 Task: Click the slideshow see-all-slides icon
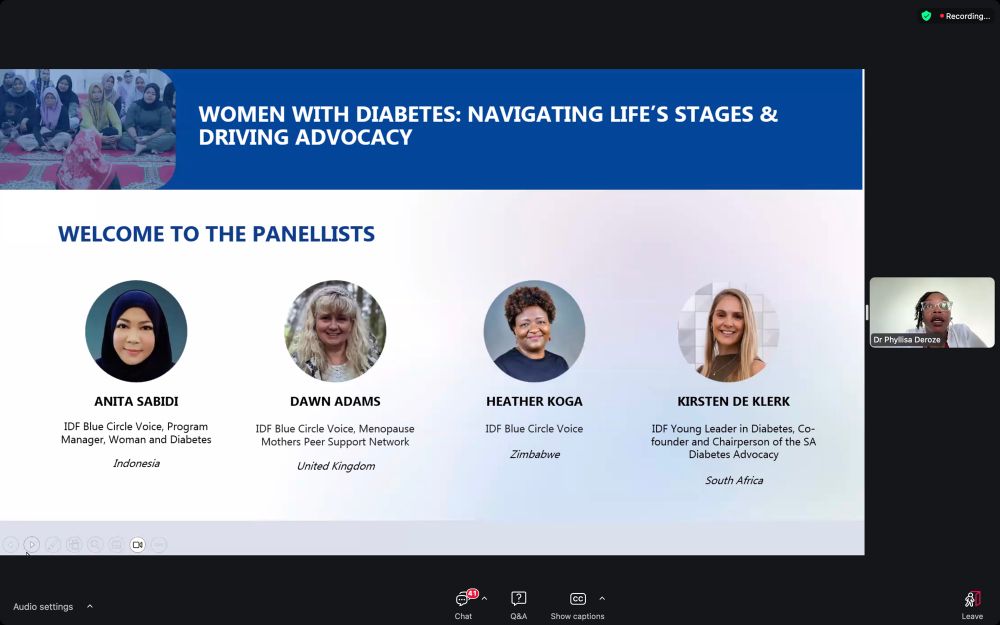pos(74,545)
